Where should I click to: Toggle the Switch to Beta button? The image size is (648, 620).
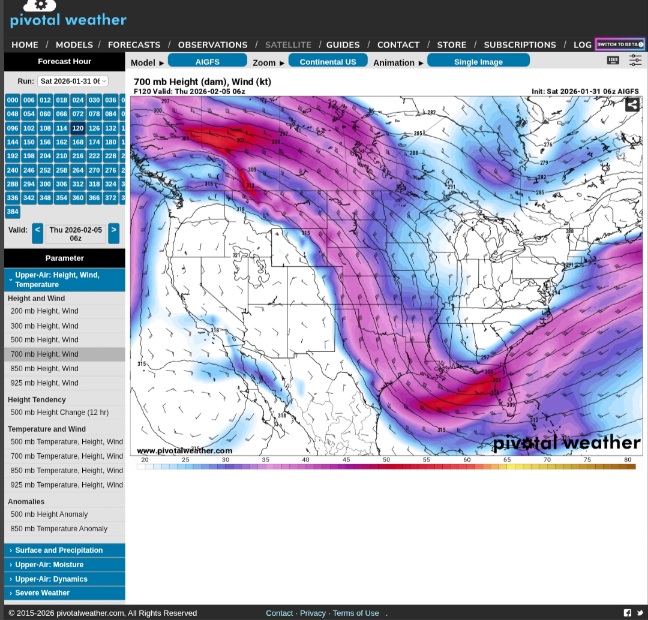point(620,44)
